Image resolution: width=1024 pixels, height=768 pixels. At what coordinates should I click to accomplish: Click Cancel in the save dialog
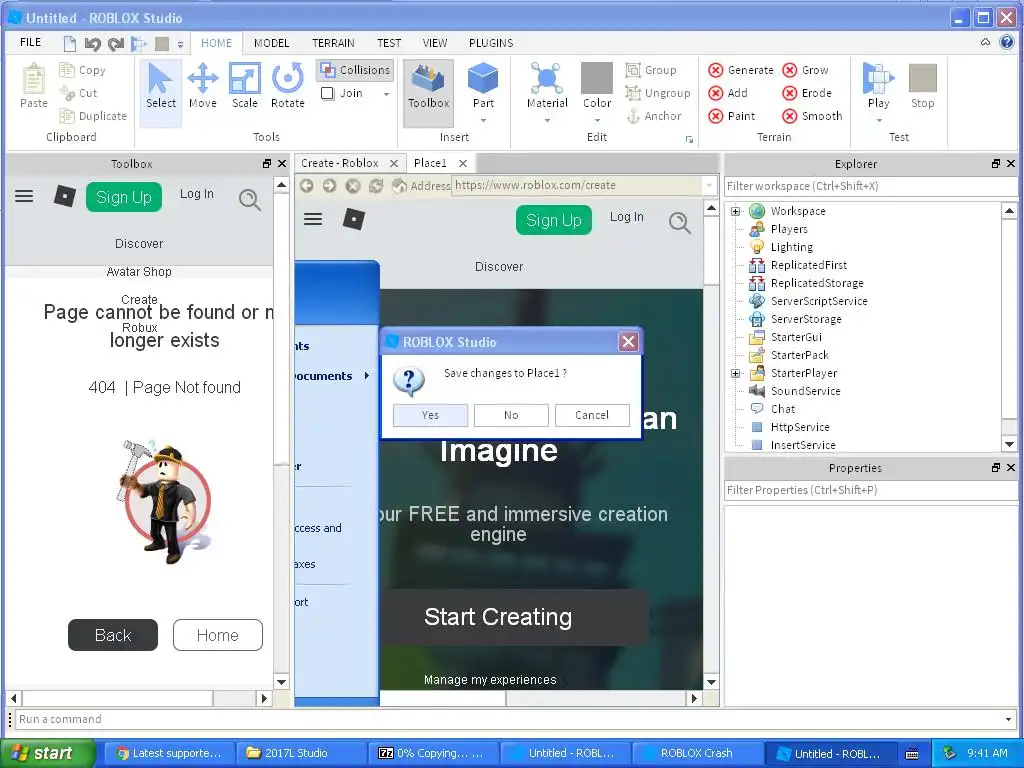pyautogui.click(x=592, y=415)
